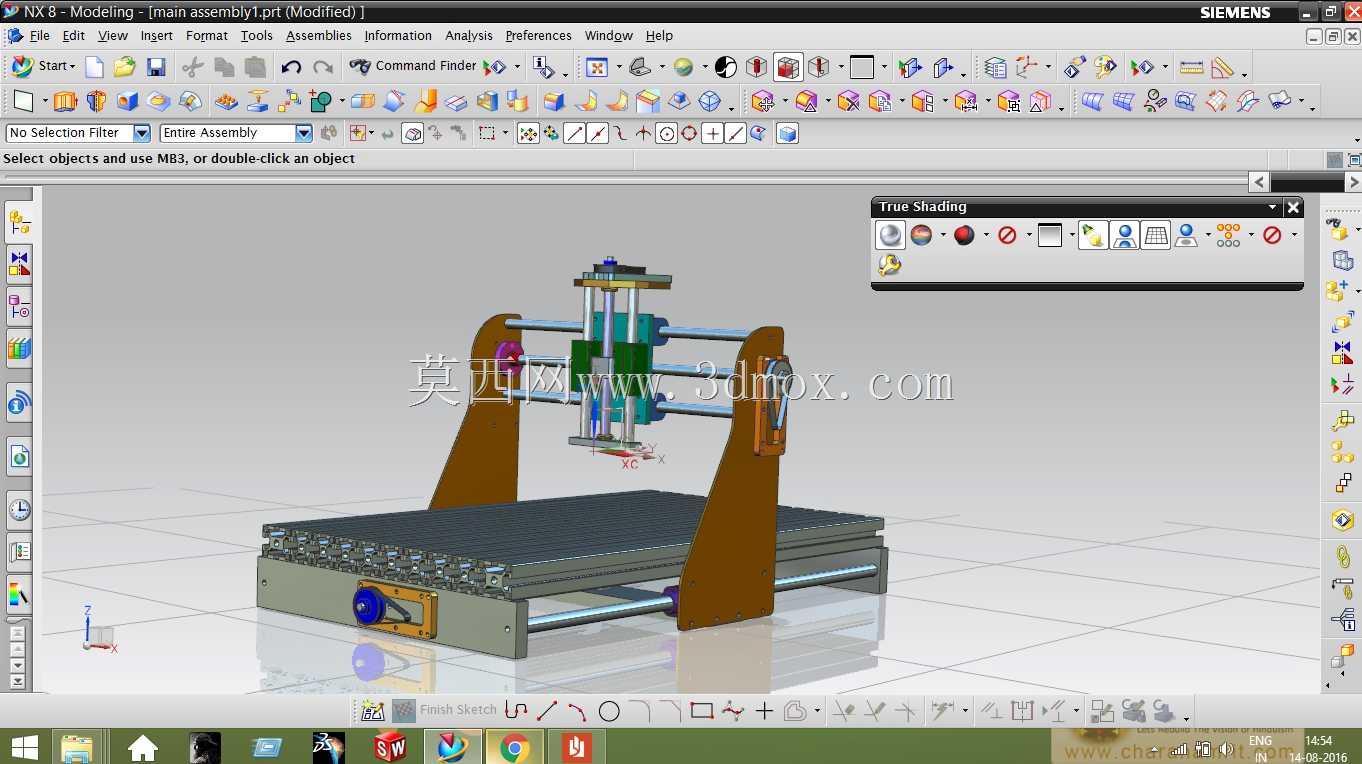Toggle Enable Snap Point button
The width and height of the screenshot is (1362, 764).
tap(528, 133)
